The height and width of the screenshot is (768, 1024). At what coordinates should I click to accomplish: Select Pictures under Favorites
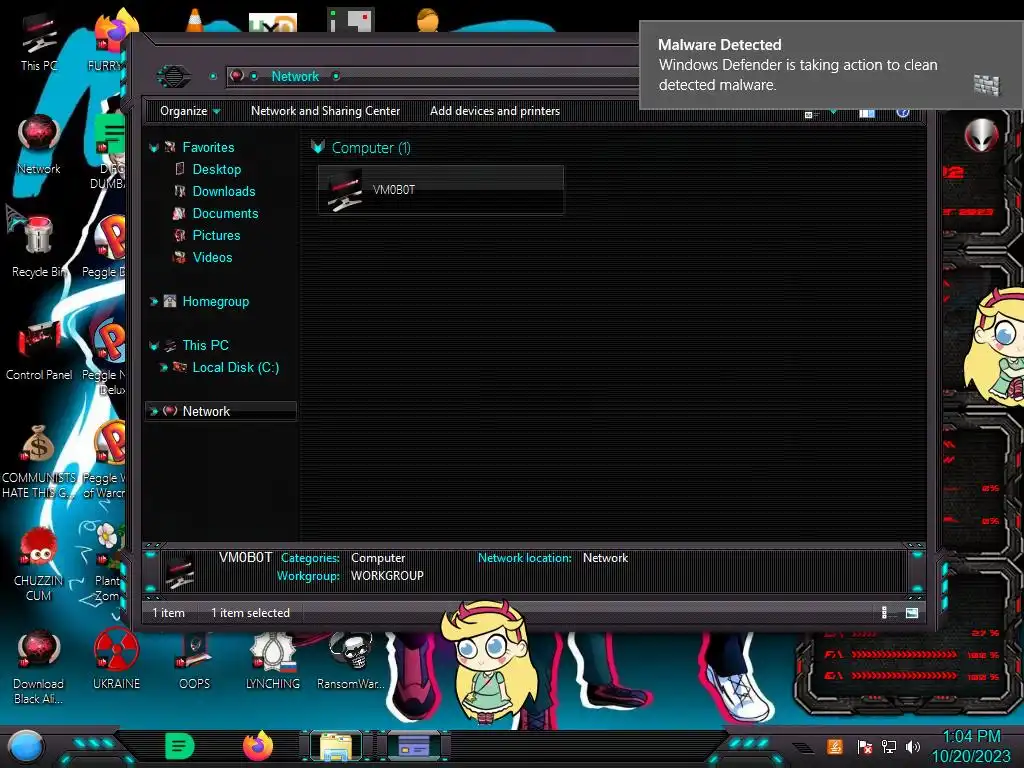[216, 235]
